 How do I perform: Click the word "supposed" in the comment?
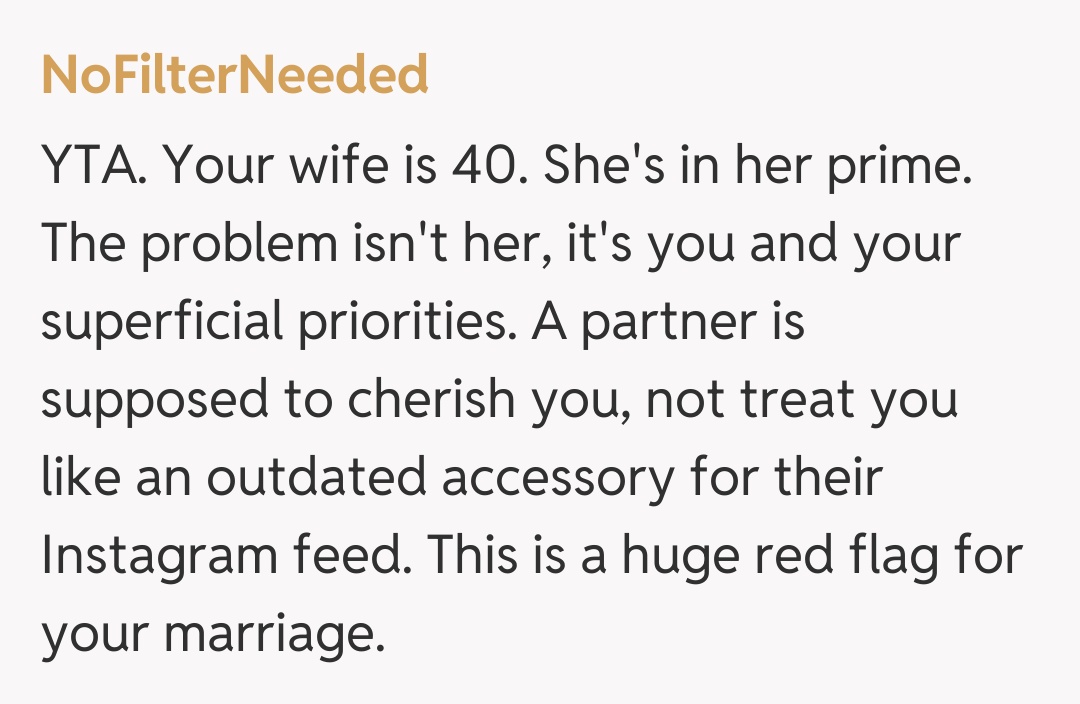[155, 401]
